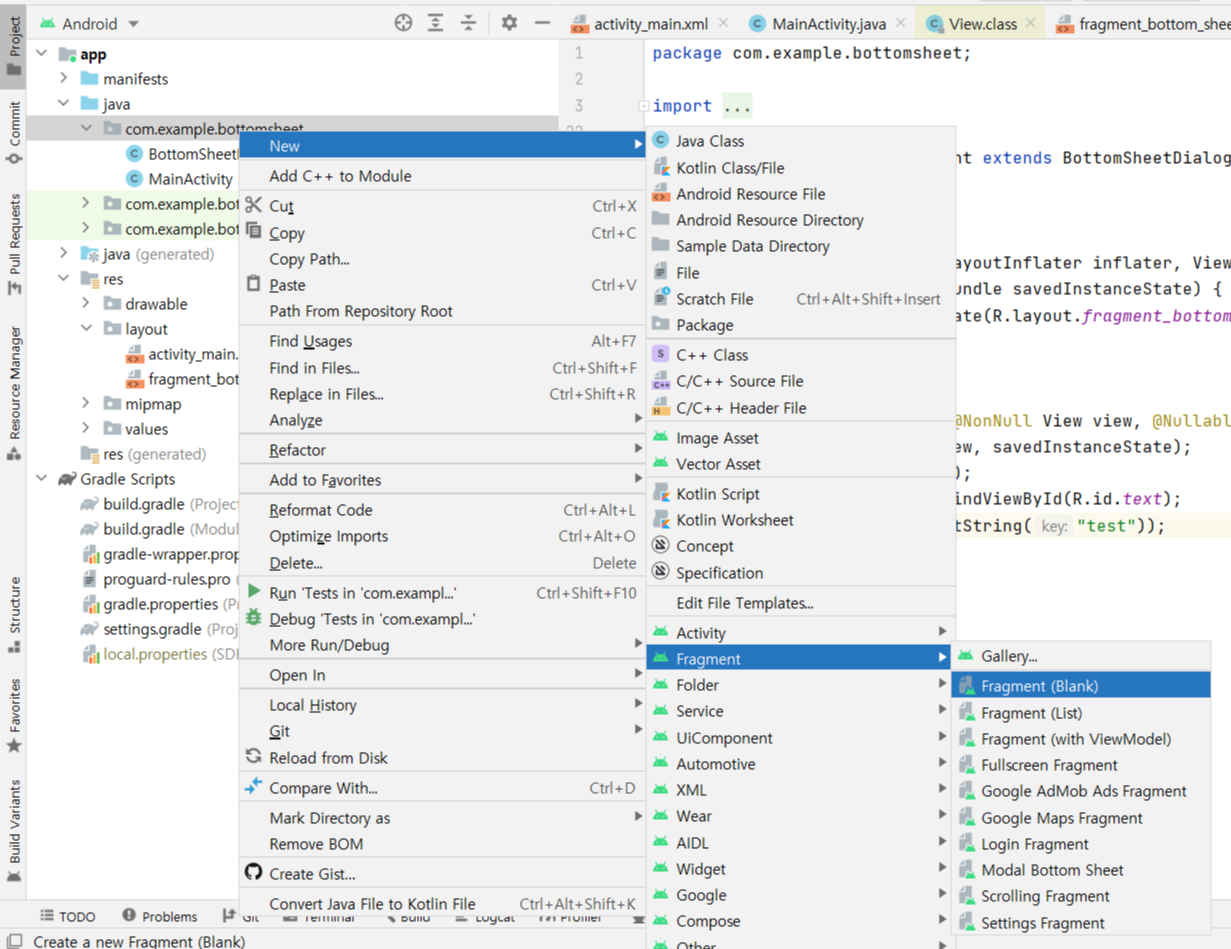Open Project panel settings gear

point(509,23)
